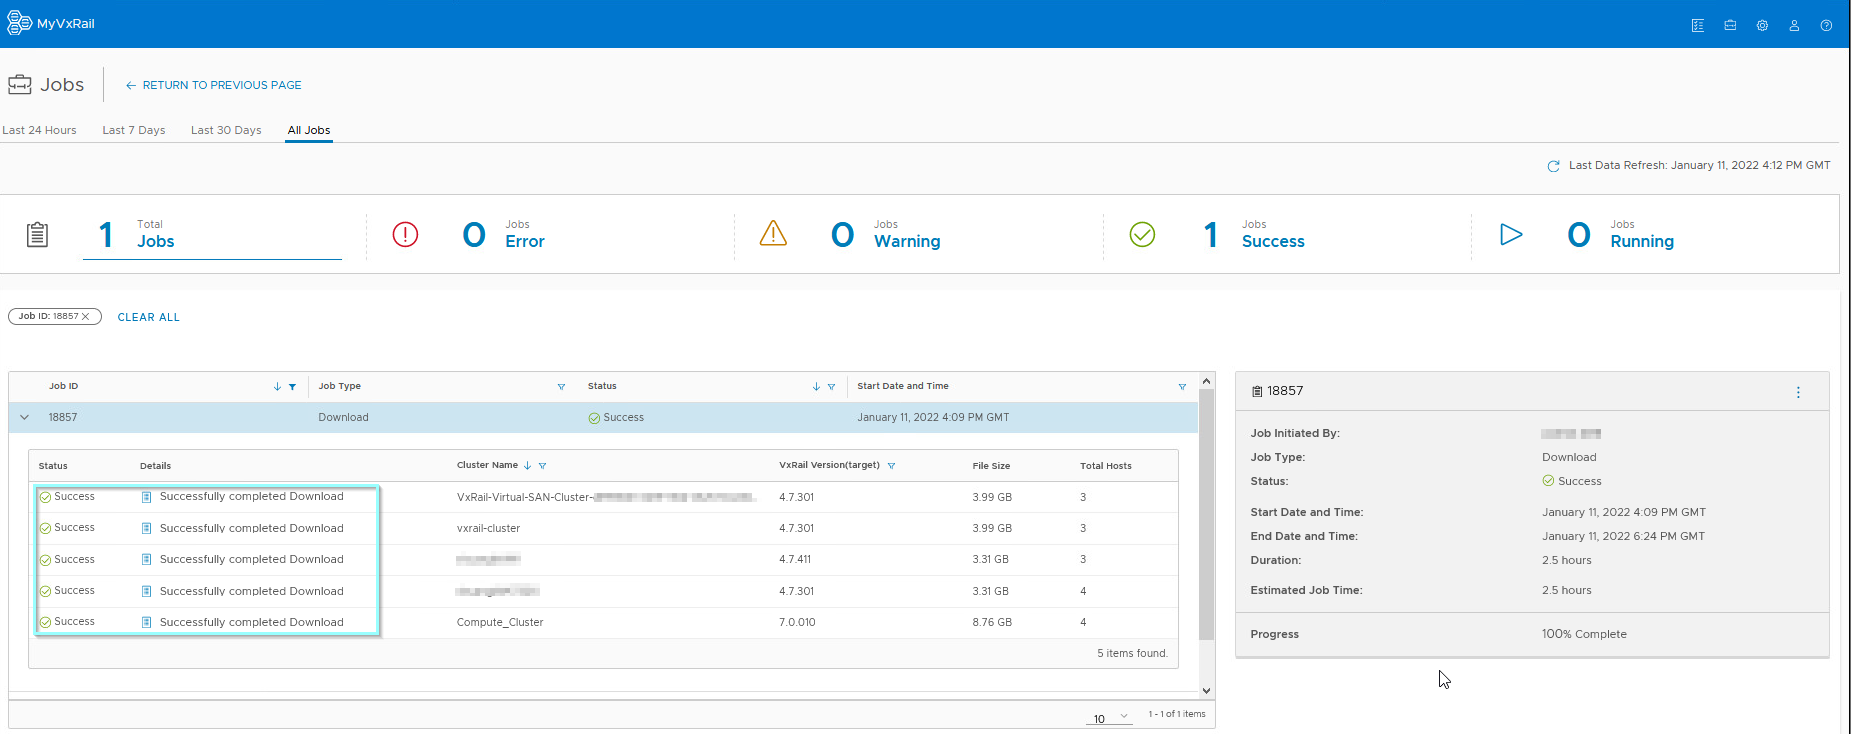Collapse the job 18857 row
Screen dimensions: 1851x734
click(x=24, y=417)
